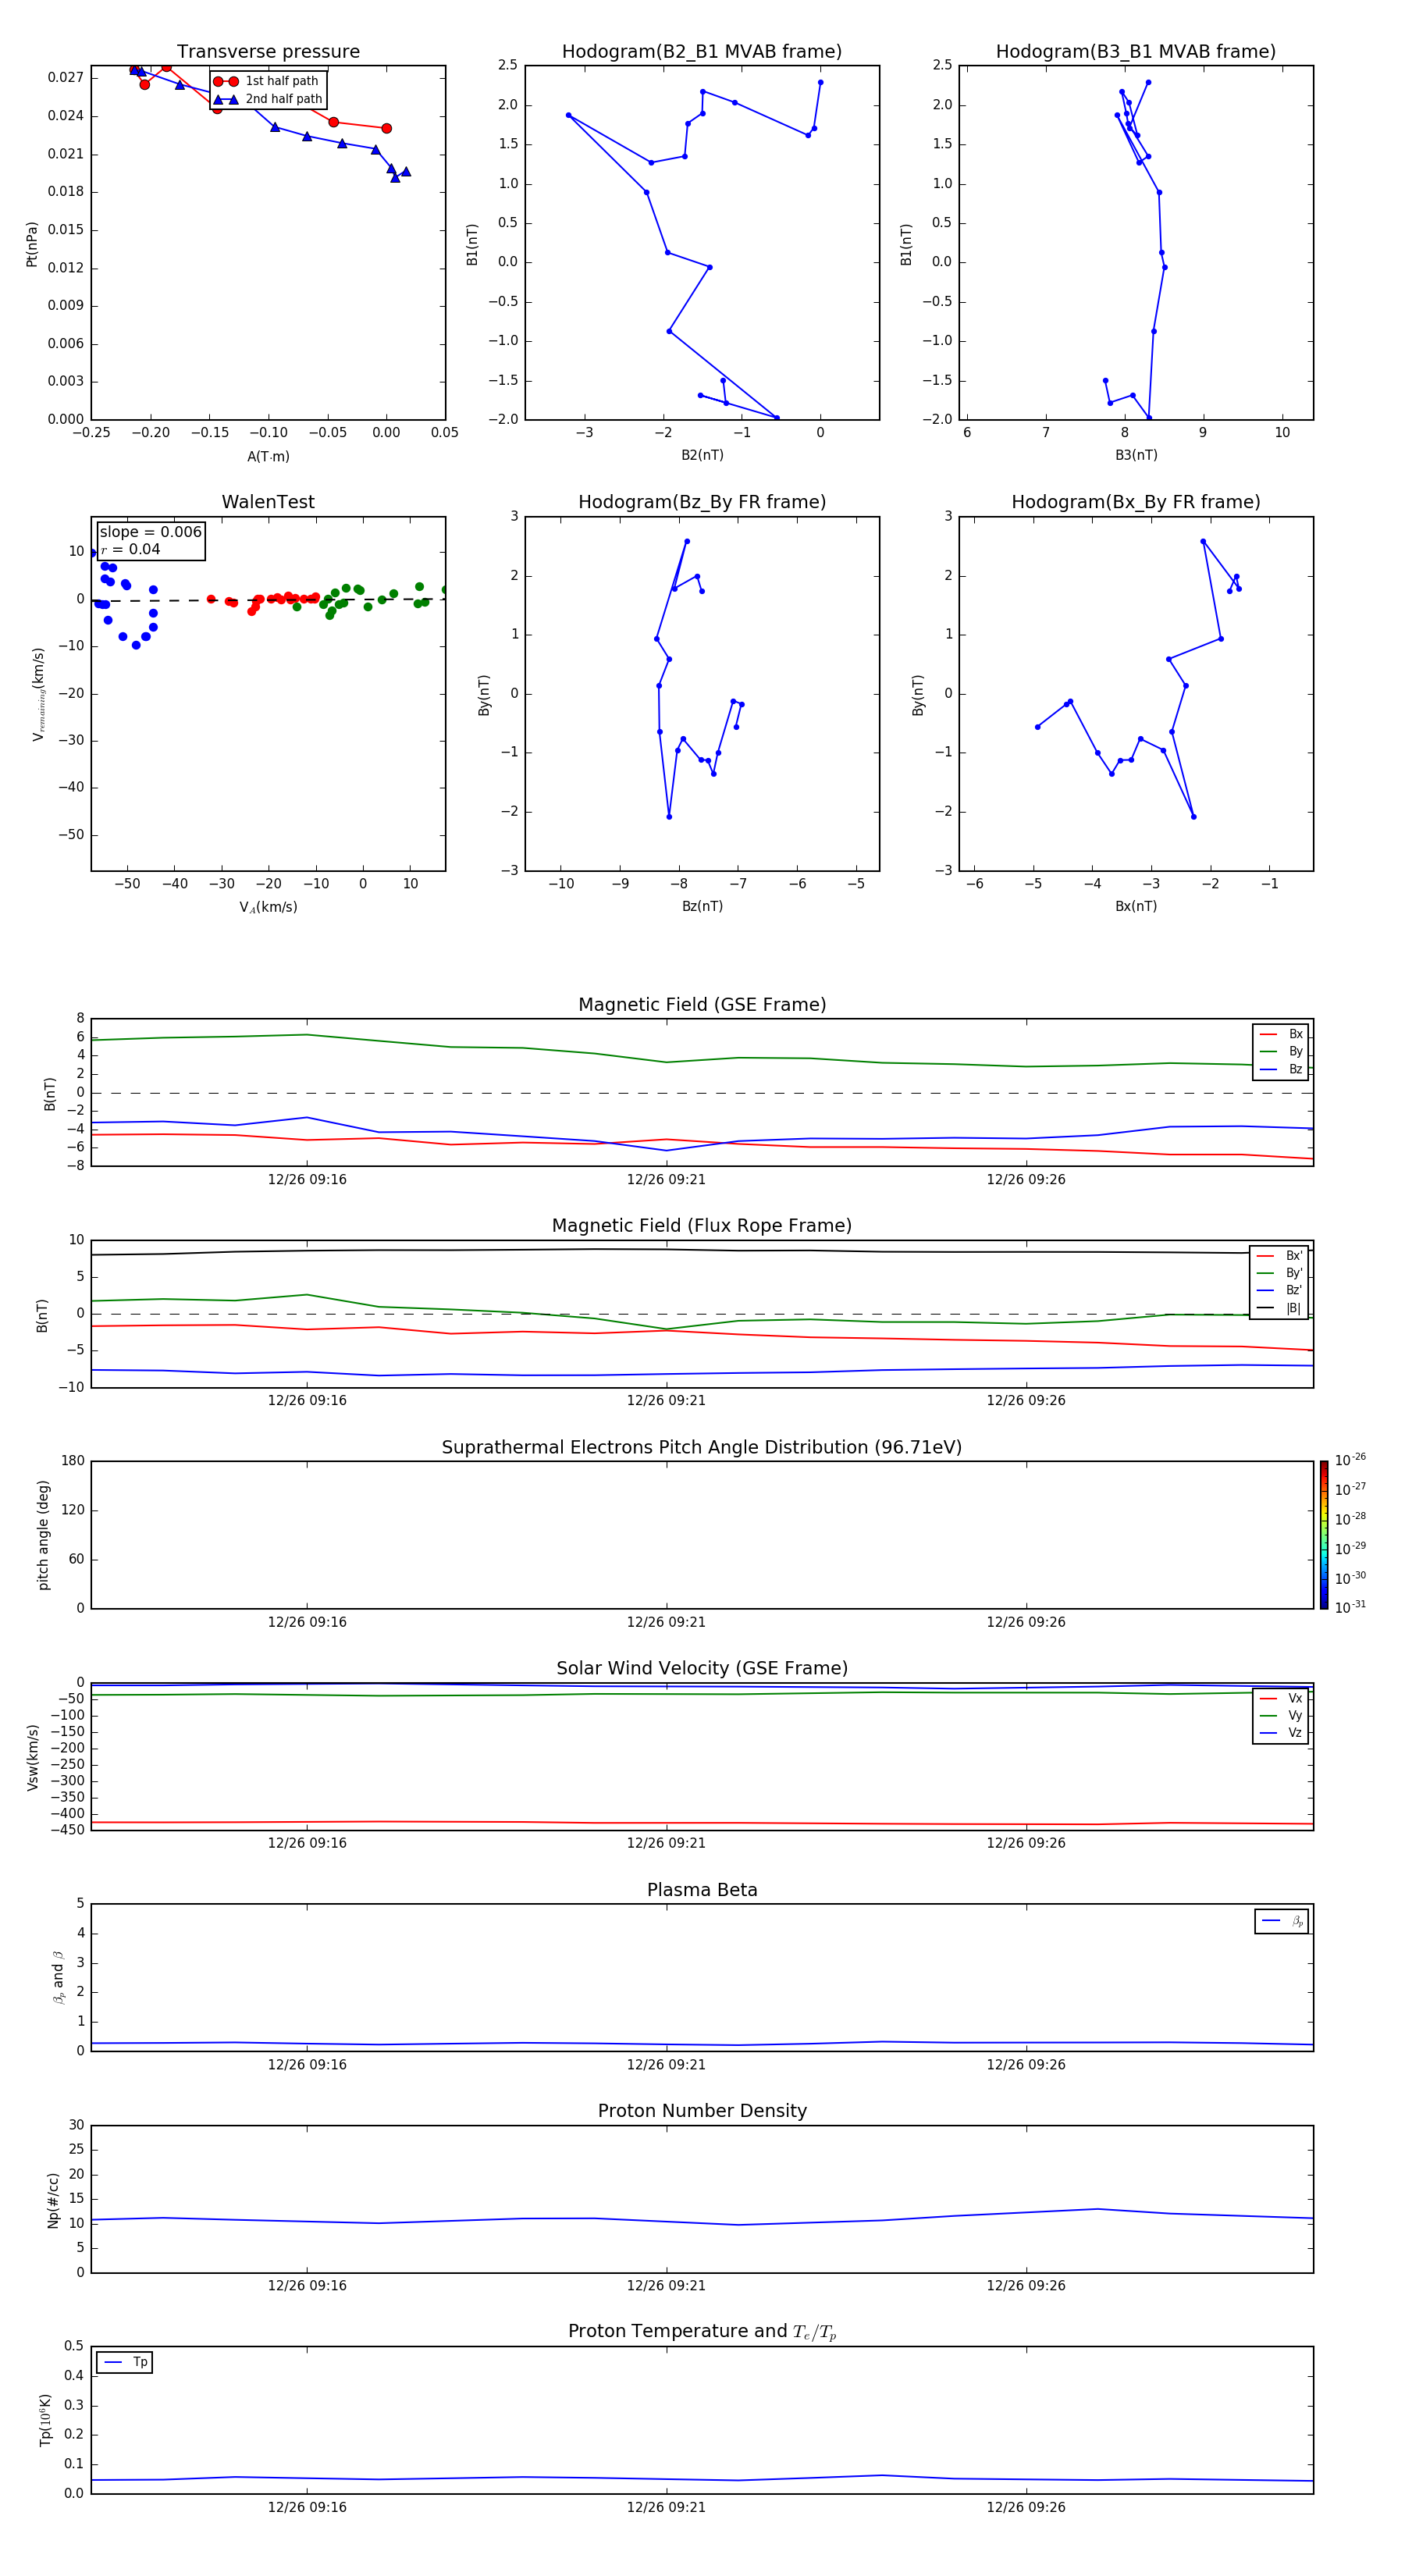Click the Bz entry in GSE legend
The height and width of the screenshot is (2576, 1405).
pyautogui.click(x=1281, y=1070)
